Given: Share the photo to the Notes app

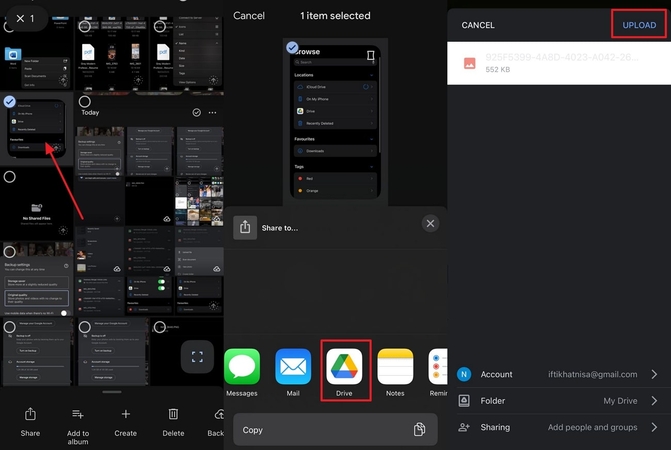Looking at the screenshot, I should [395, 367].
